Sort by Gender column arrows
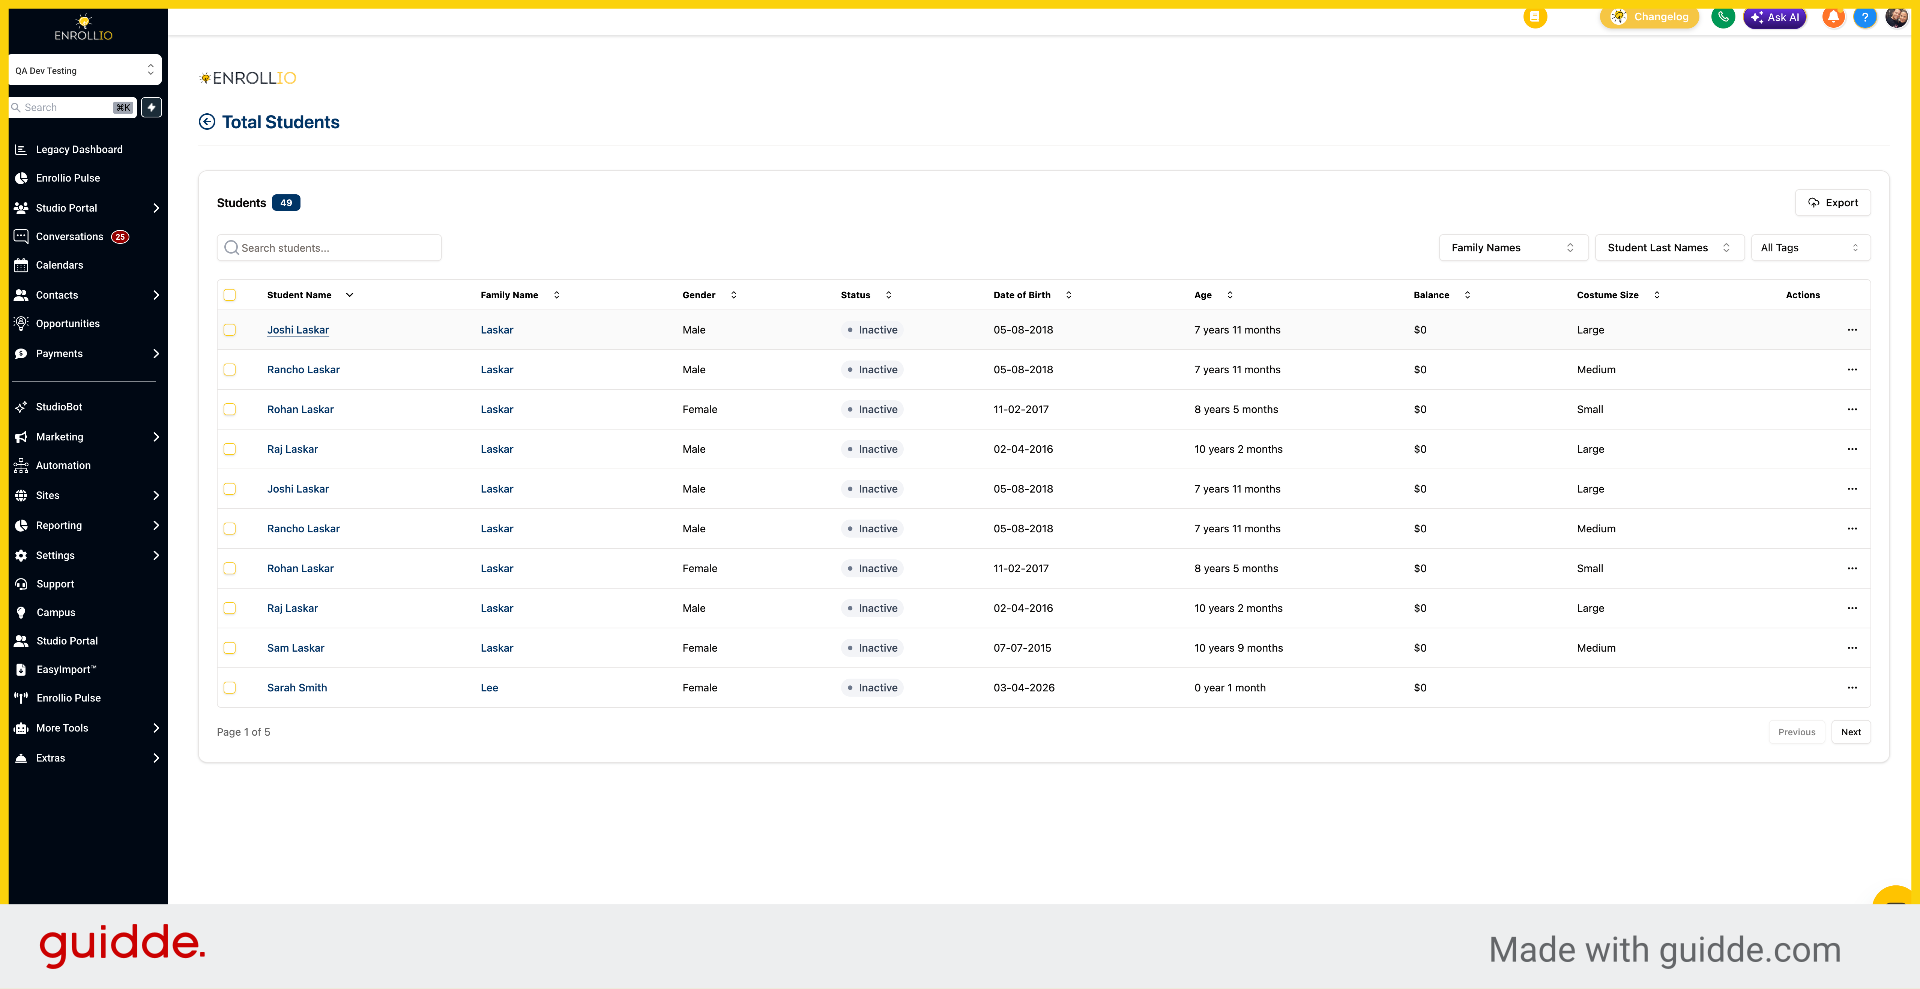The width and height of the screenshot is (1920, 989). [x=734, y=295]
